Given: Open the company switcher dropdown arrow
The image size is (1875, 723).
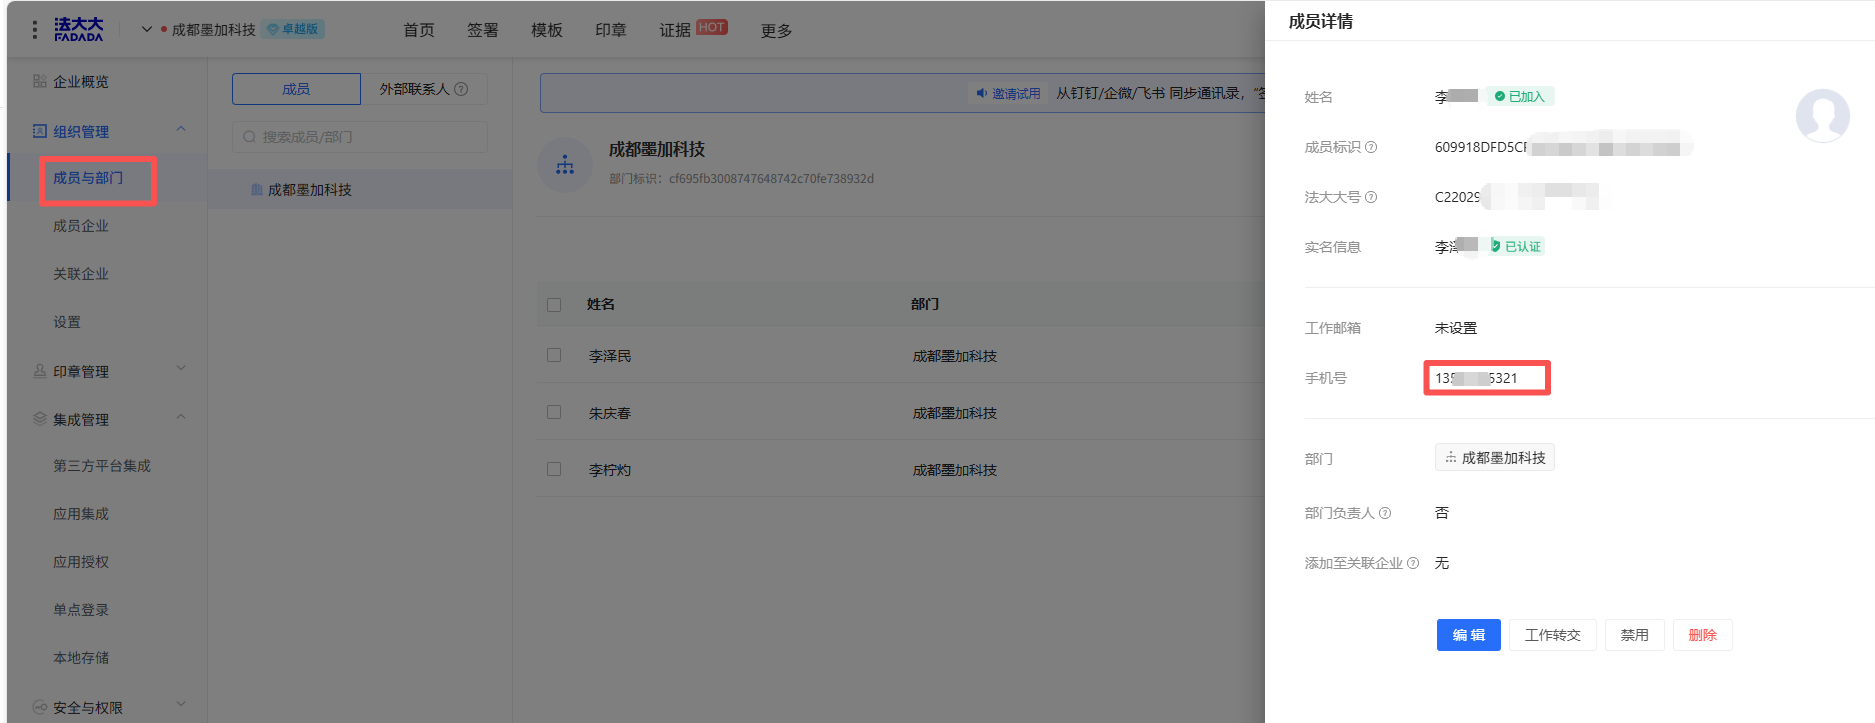Looking at the screenshot, I should [x=147, y=30].
